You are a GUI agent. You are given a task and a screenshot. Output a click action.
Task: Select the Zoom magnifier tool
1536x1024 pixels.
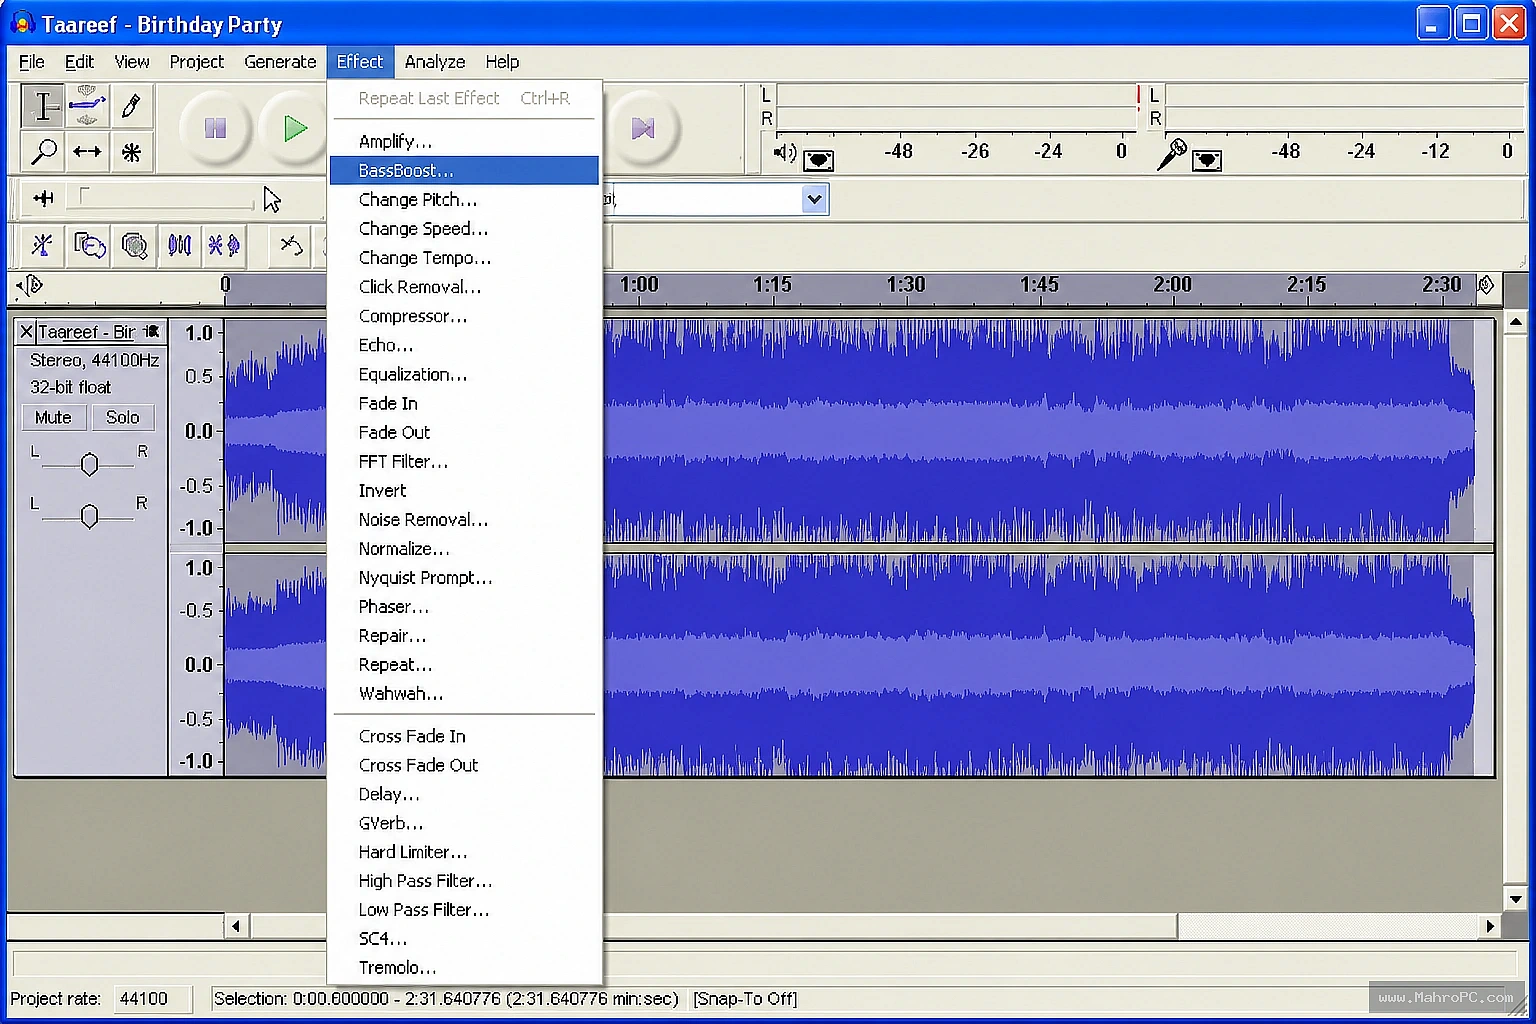click(x=43, y=152)
